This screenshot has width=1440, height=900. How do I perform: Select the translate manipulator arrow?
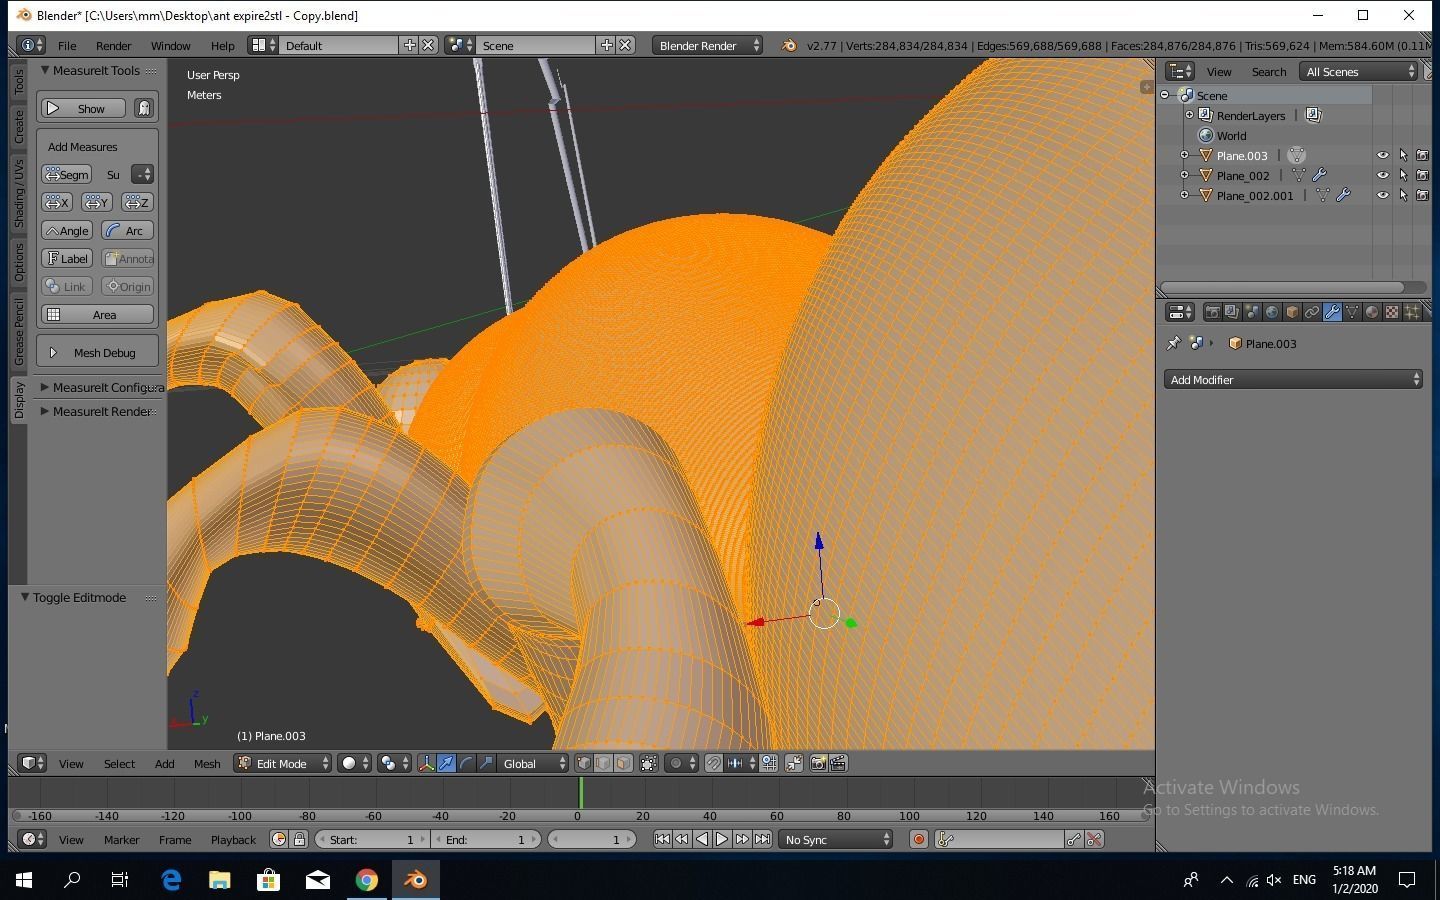coord(446,764)
